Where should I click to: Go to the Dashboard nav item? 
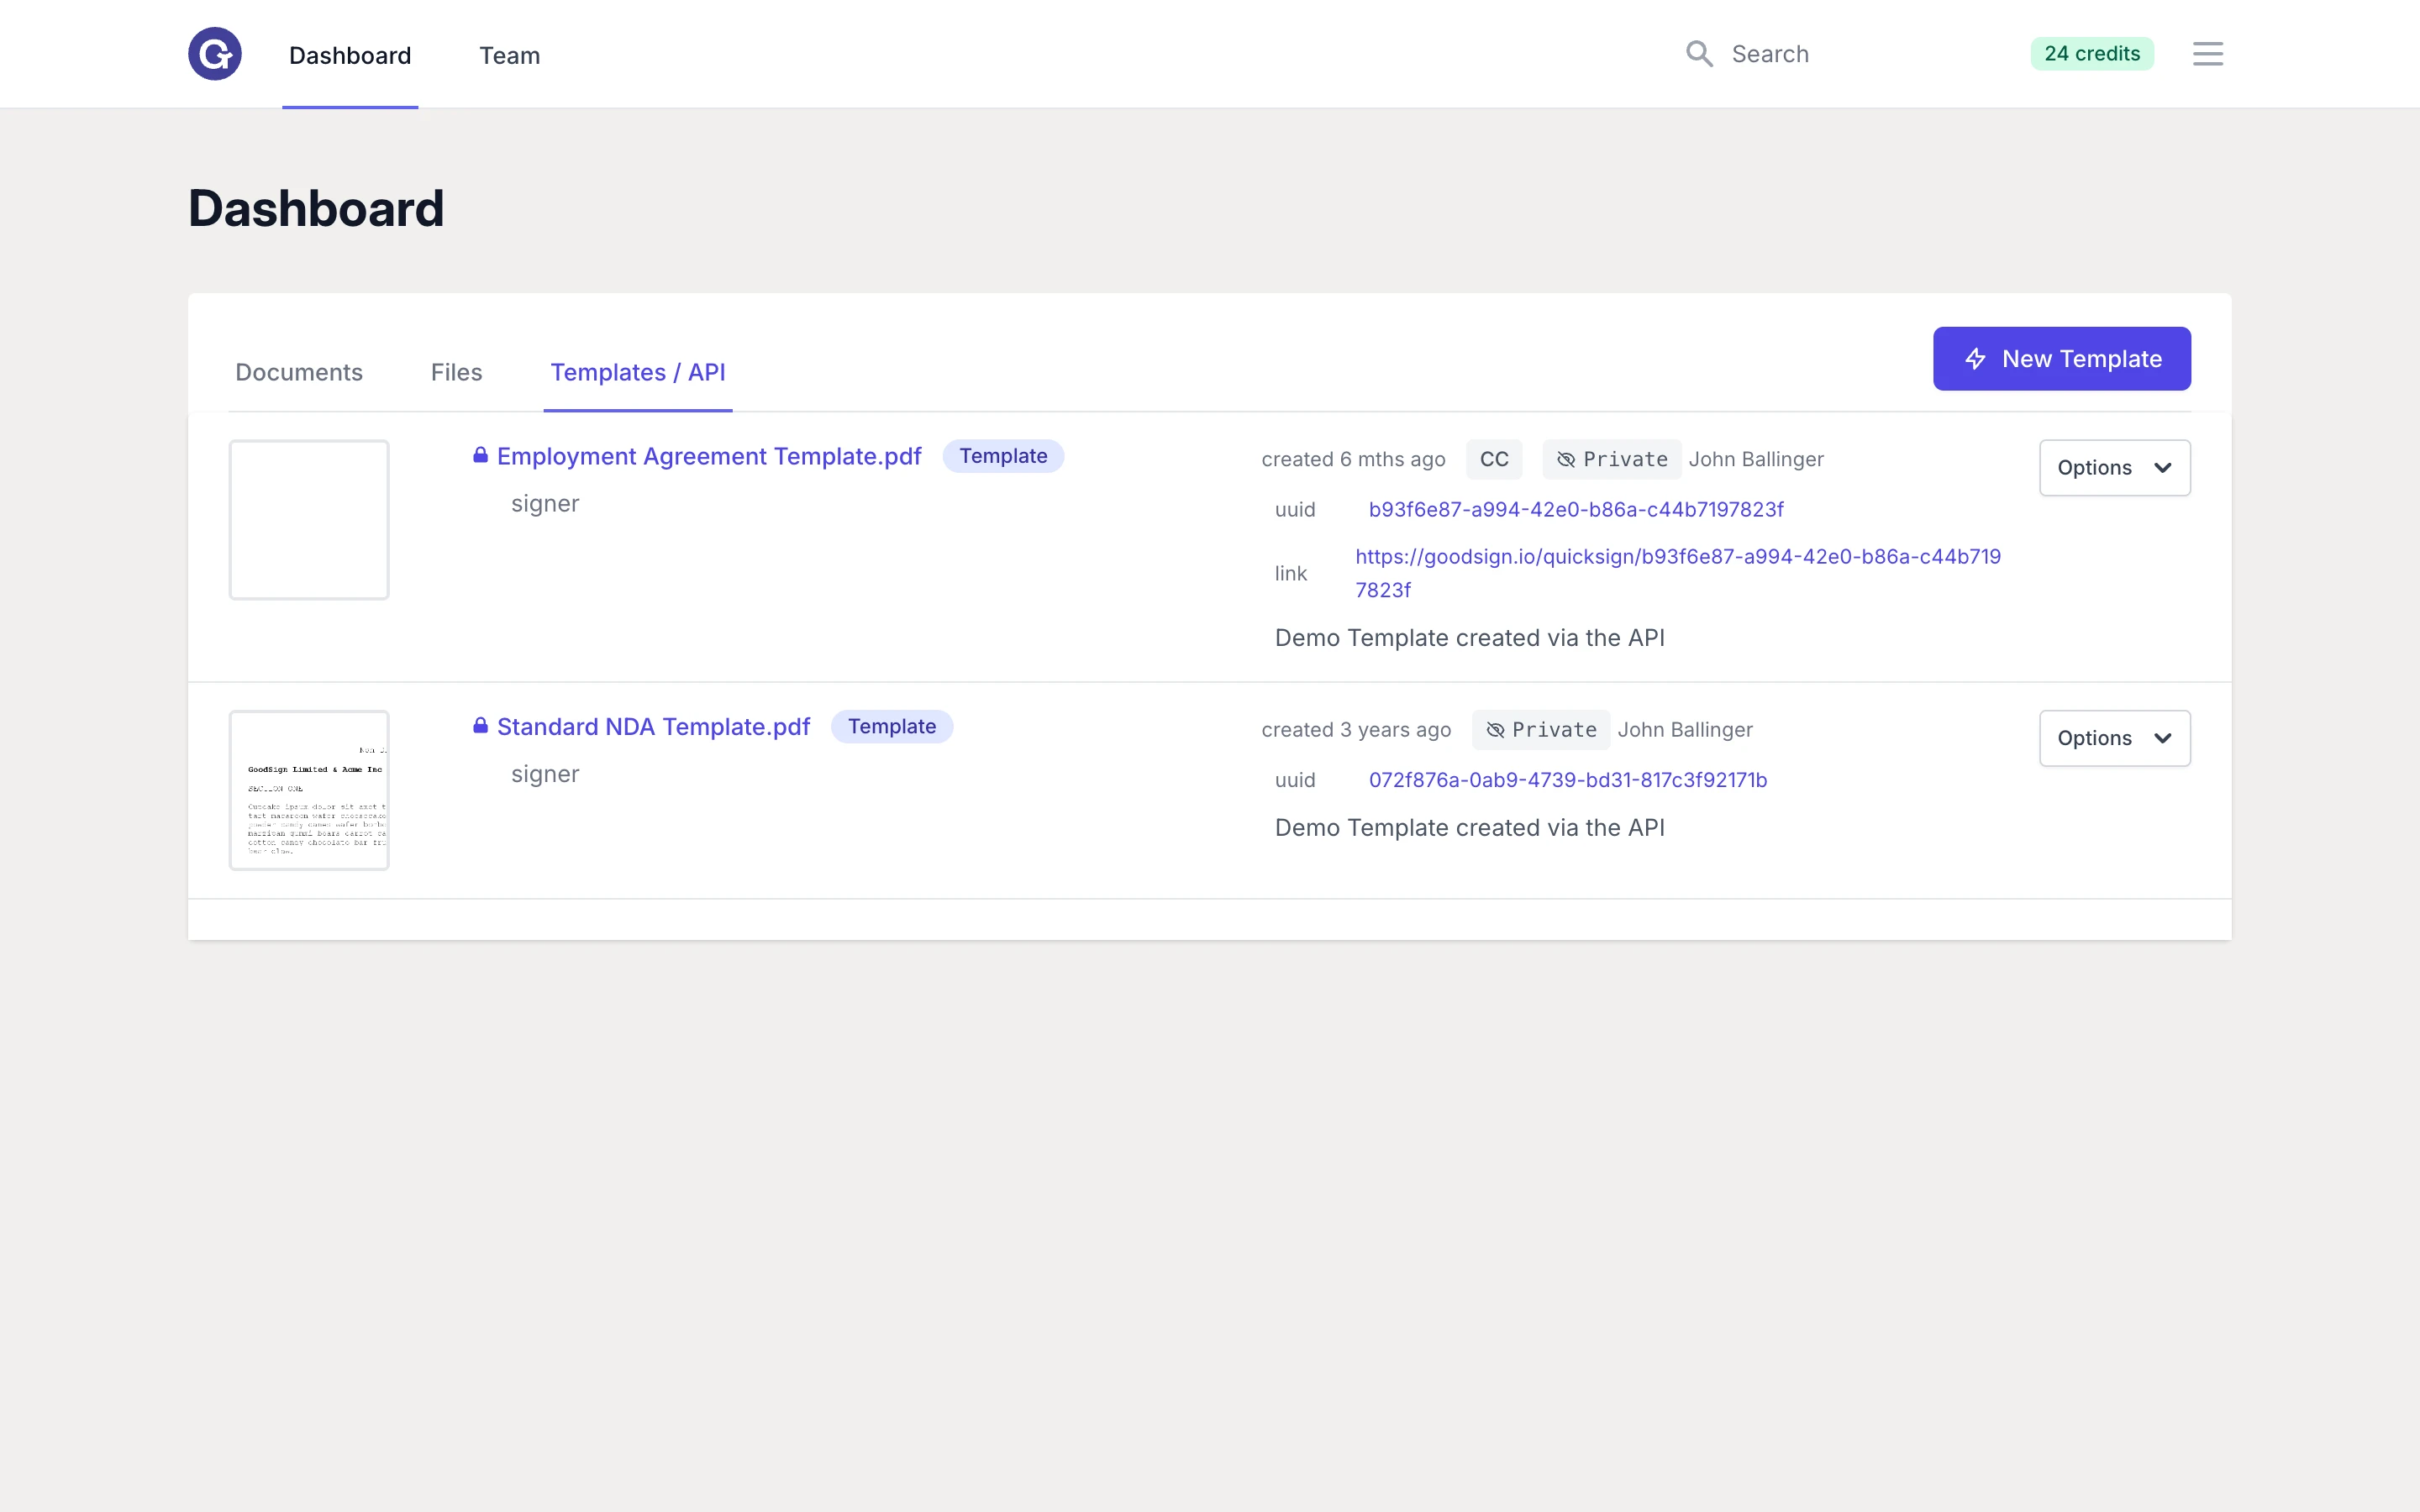(x=350, y=55)
